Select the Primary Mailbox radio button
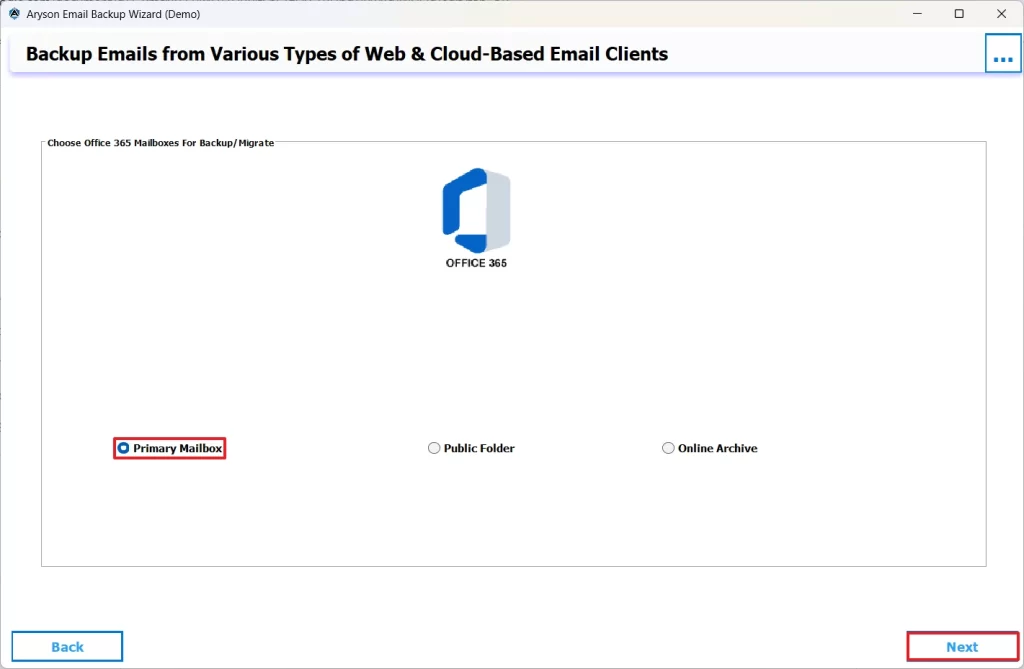Viewport: 1024px width, 669px height. (124, 448)
